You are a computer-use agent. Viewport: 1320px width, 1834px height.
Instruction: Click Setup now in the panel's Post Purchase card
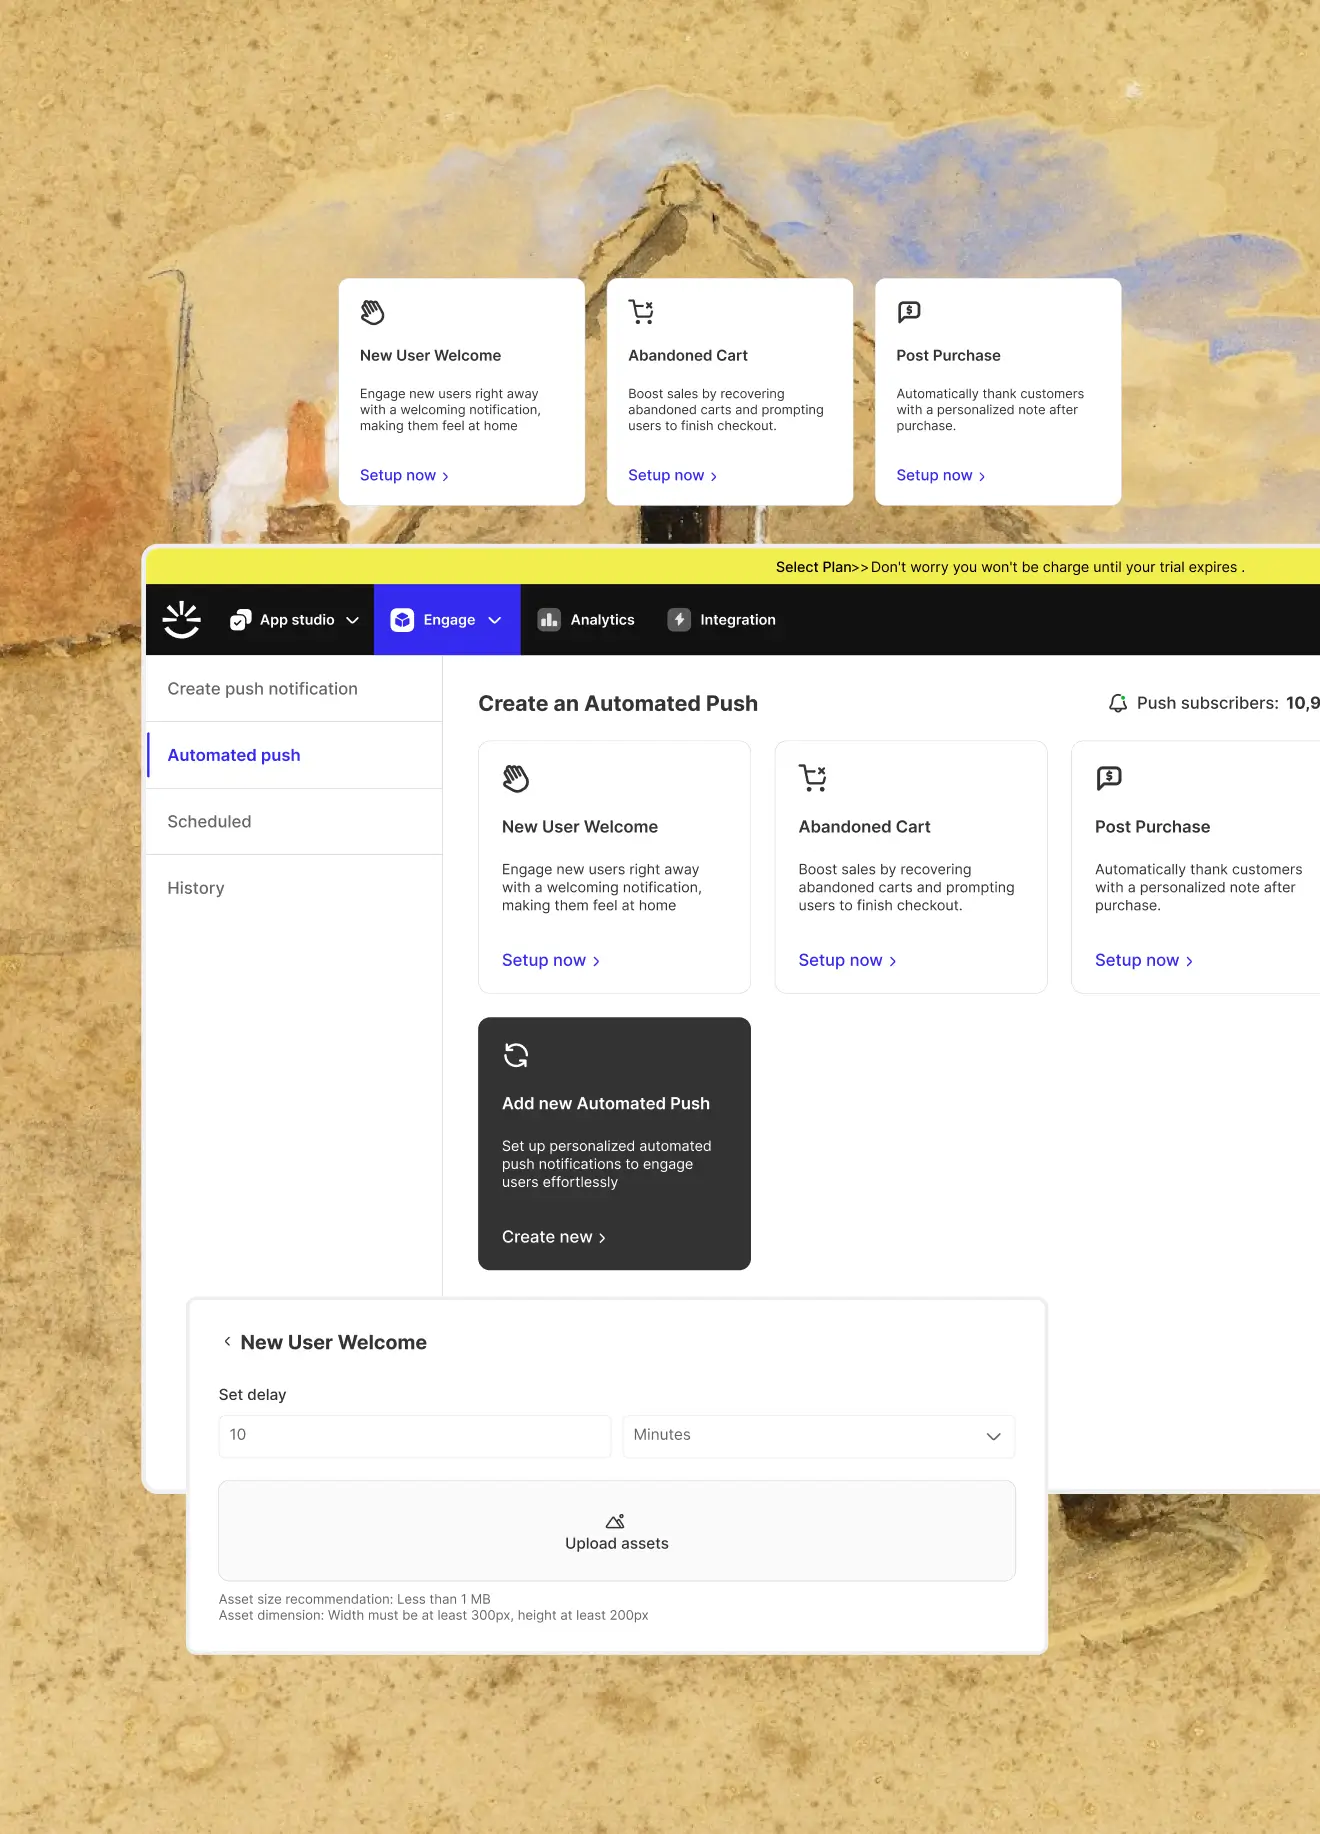[x=1144, y=960]
